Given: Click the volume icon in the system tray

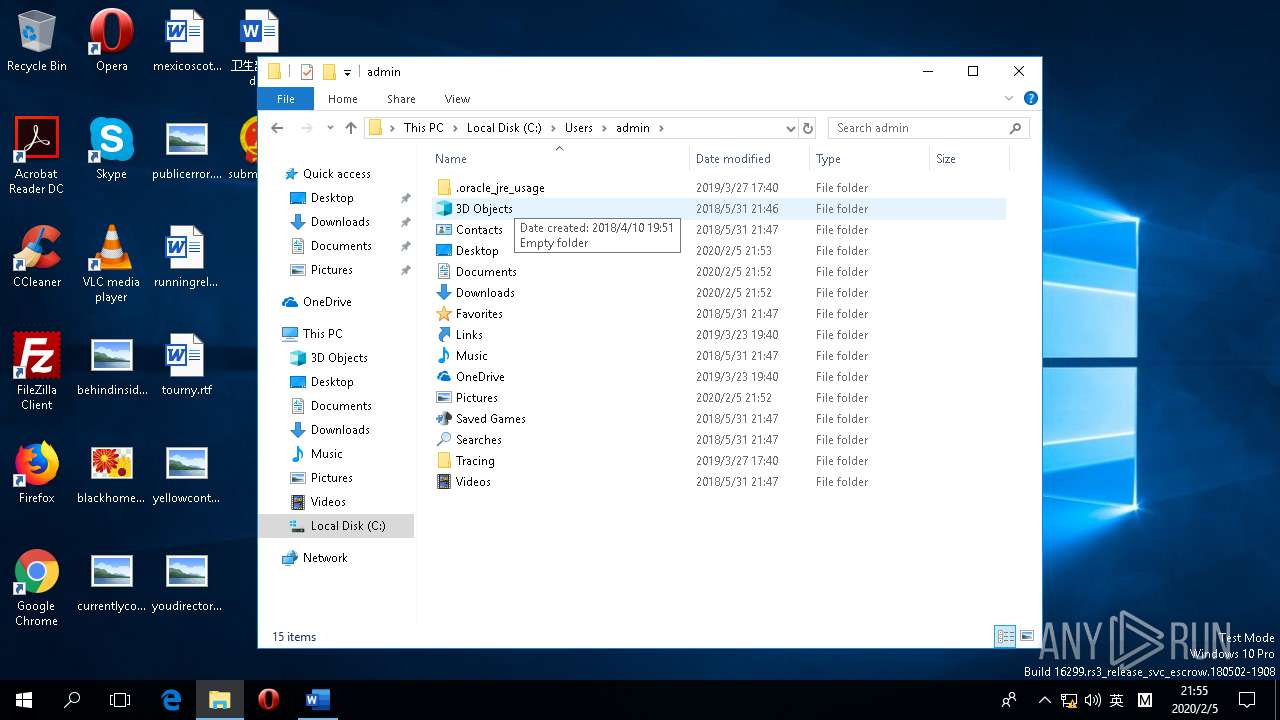Looking at the screenshot, I should (1093, 700).
